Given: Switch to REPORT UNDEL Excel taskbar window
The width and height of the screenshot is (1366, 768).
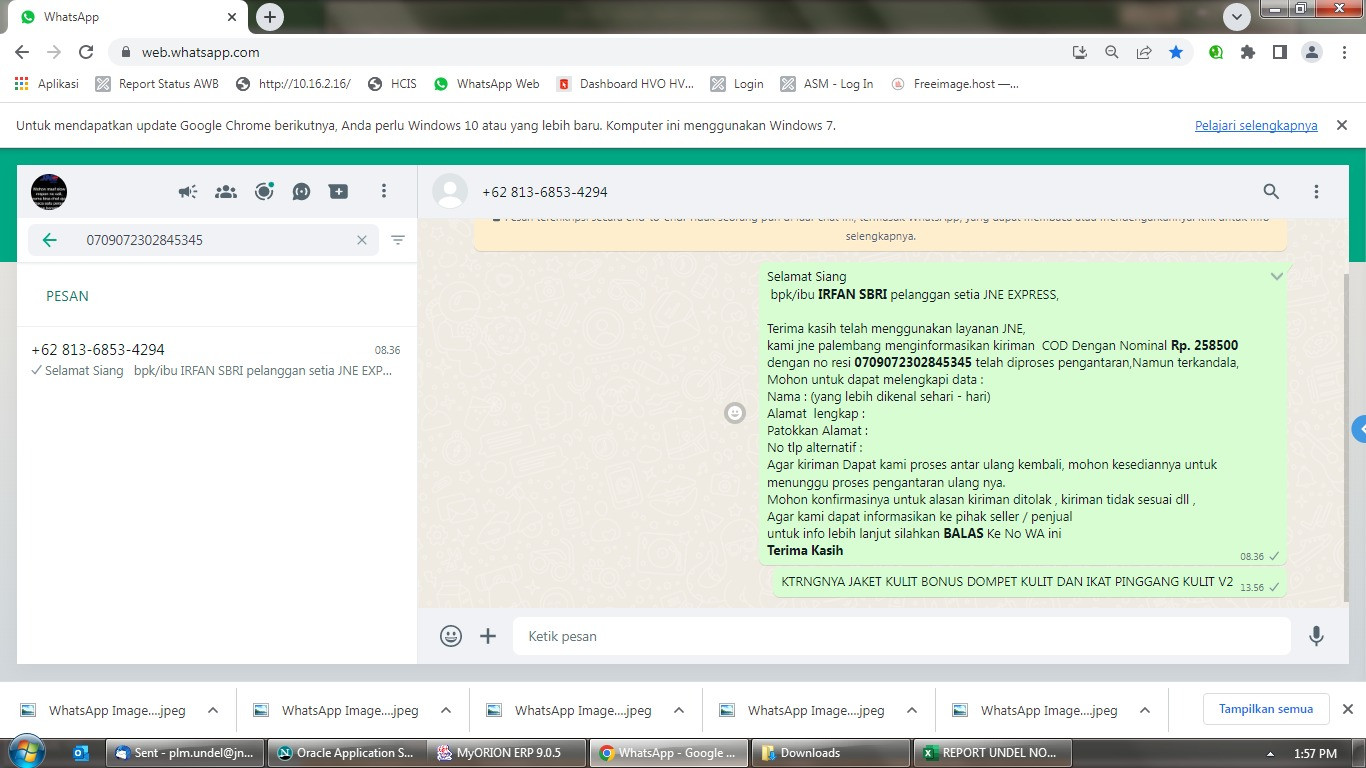Looking at the screenshot, I should coord(994,753).
